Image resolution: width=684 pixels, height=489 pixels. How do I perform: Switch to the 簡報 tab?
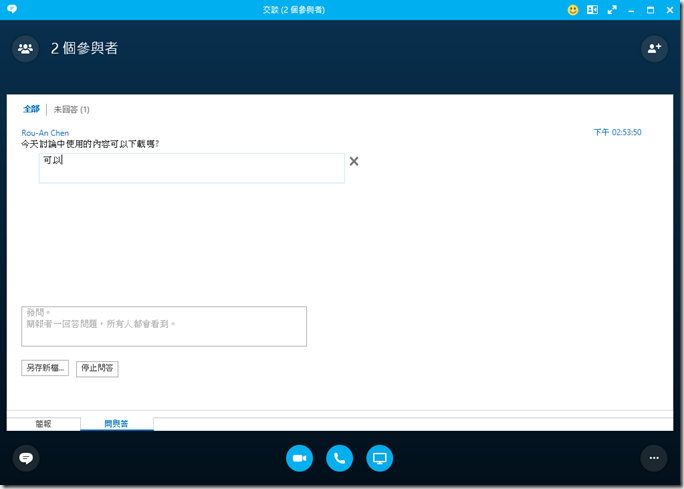click(43, 424)
